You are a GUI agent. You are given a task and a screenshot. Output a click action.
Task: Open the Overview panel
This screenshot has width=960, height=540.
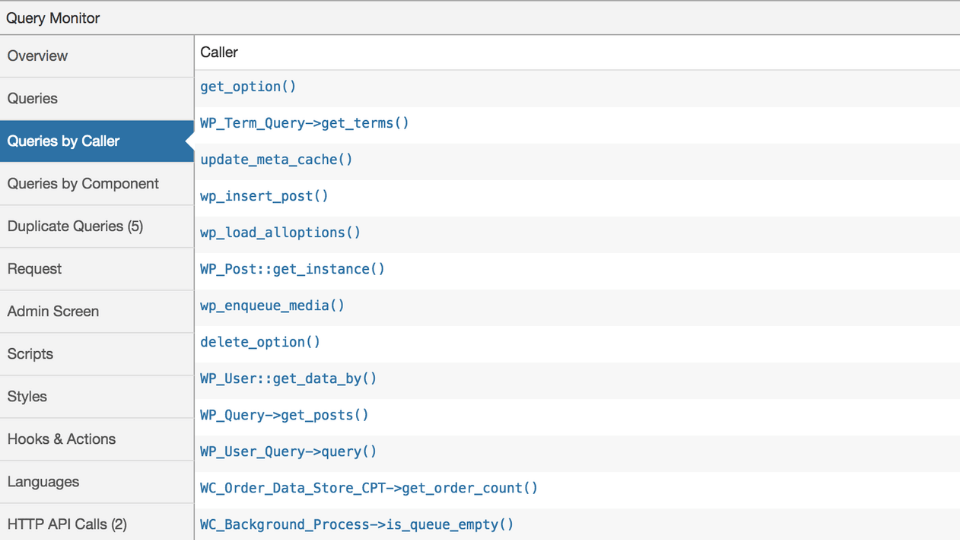(97, 56)
